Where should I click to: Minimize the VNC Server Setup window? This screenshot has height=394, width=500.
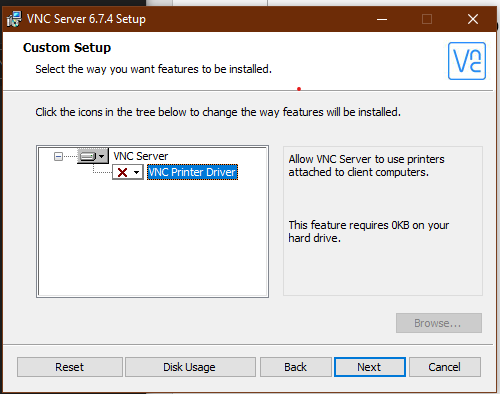(x=382, y=19)
